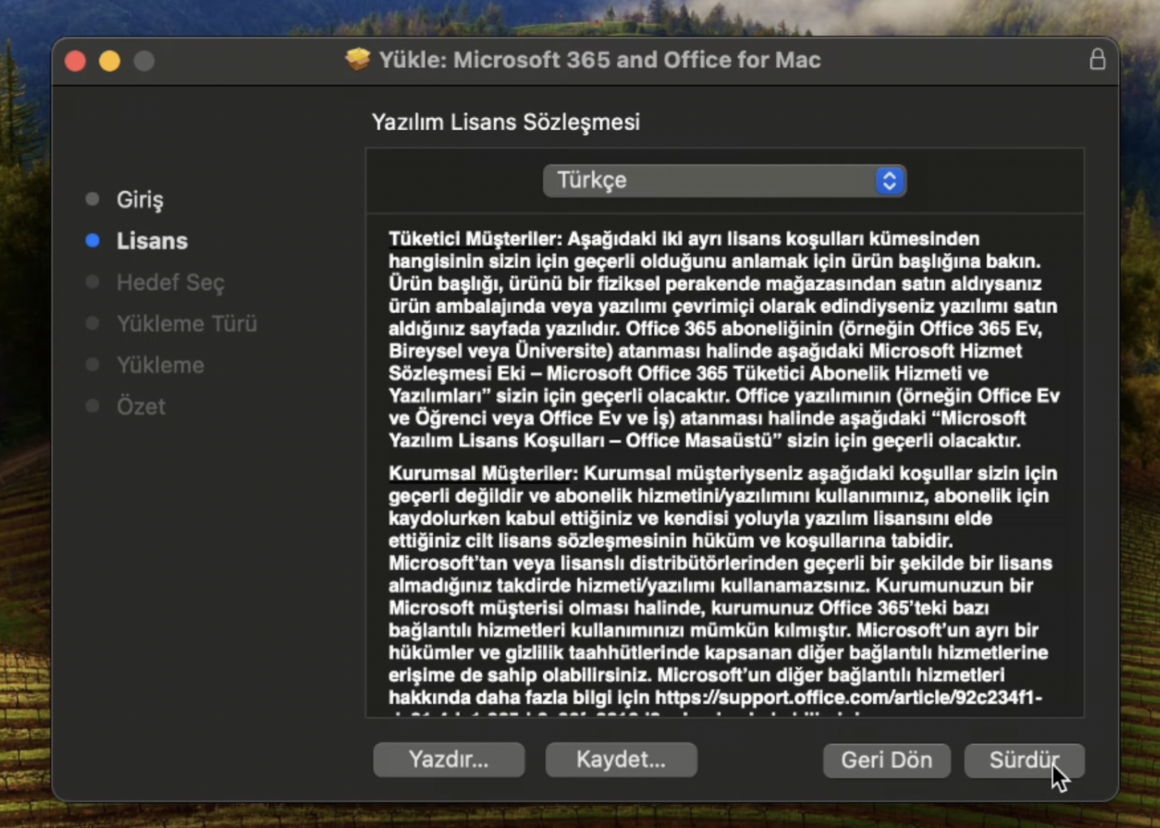Click the Yükleme Türü step label
This screenshot has width=1160, height=828.
(186, 324)
